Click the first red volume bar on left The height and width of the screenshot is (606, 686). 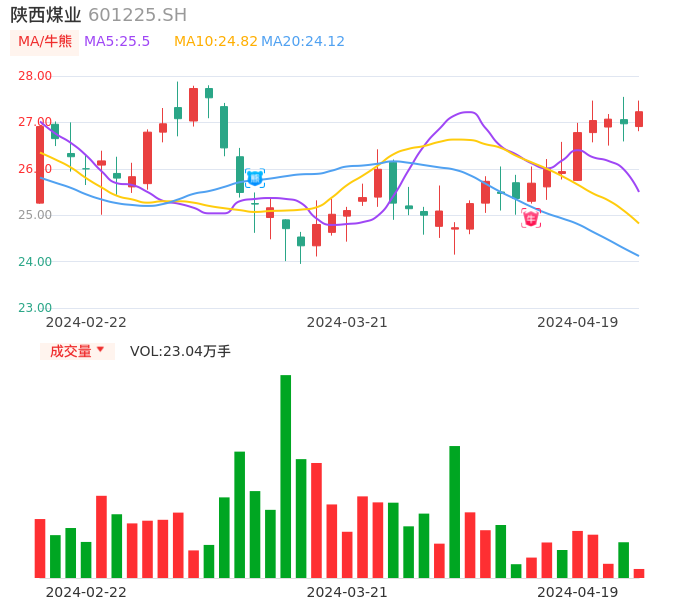40,548
